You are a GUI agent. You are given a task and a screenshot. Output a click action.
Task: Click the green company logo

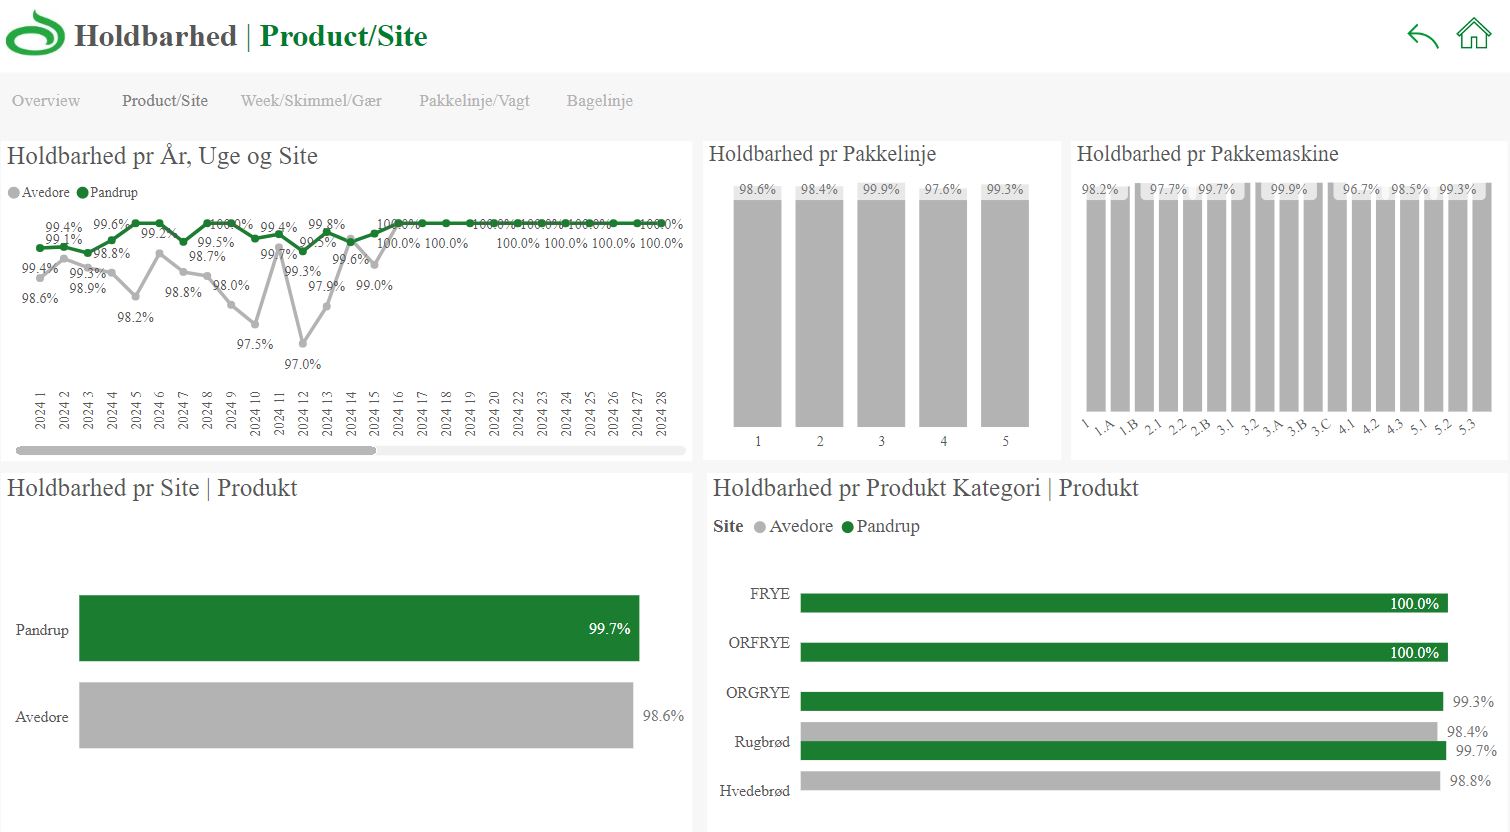[x=35, y=34]
